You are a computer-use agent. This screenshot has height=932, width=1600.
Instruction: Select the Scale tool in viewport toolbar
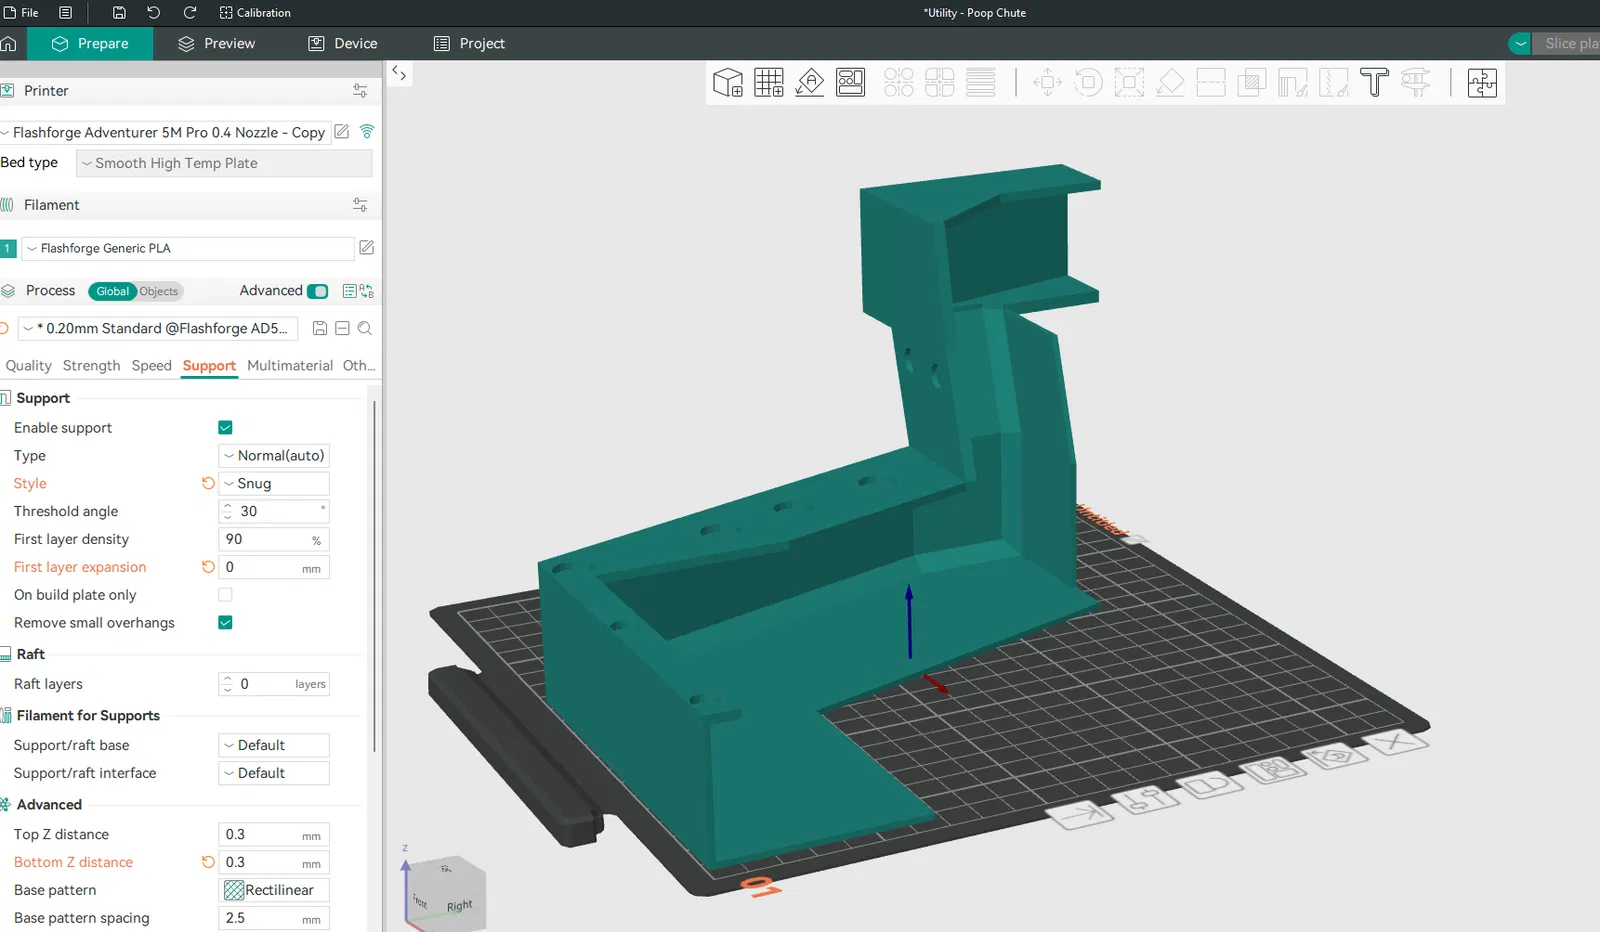(x=1129, y=82)
